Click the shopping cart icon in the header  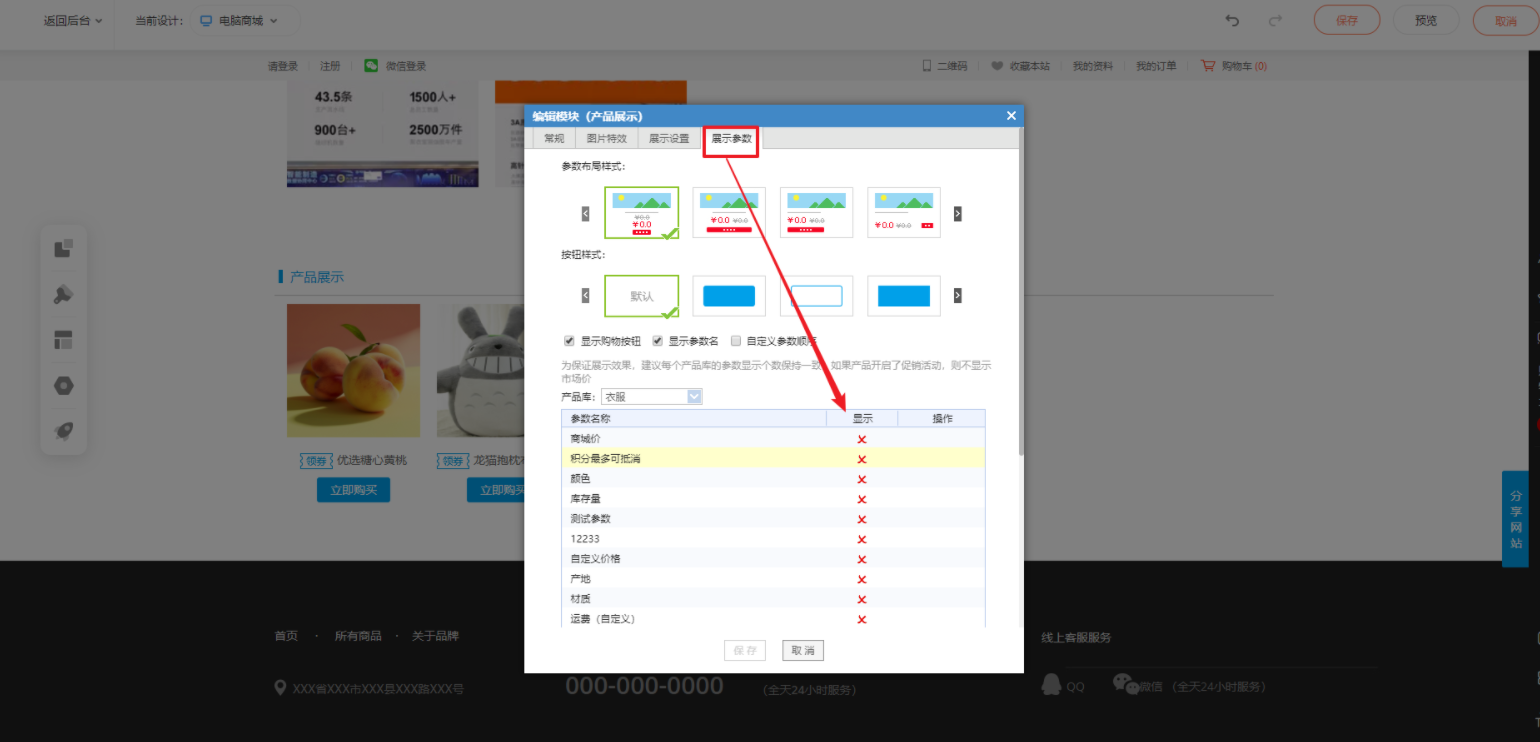[x=1208, y=66]
